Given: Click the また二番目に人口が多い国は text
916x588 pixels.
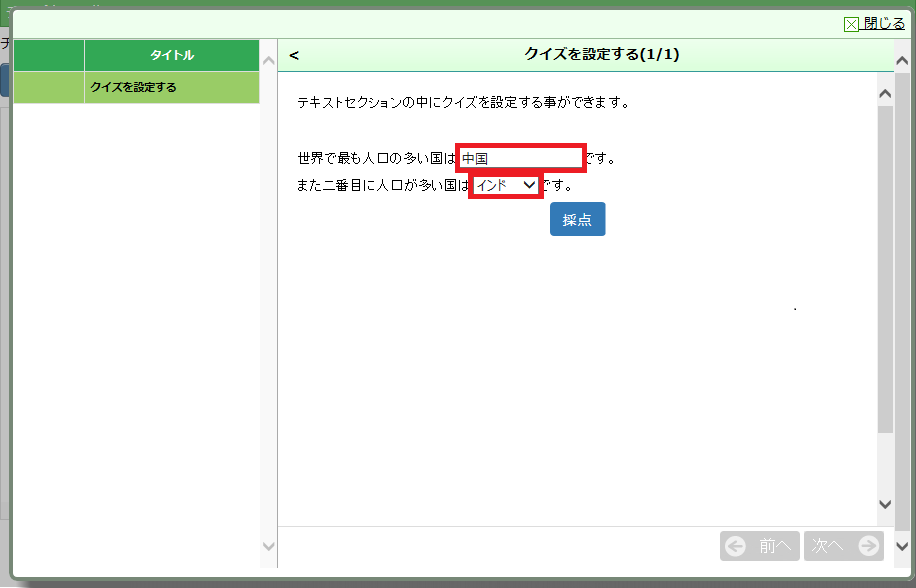Looking at the screenshot, I should [382, 185].
